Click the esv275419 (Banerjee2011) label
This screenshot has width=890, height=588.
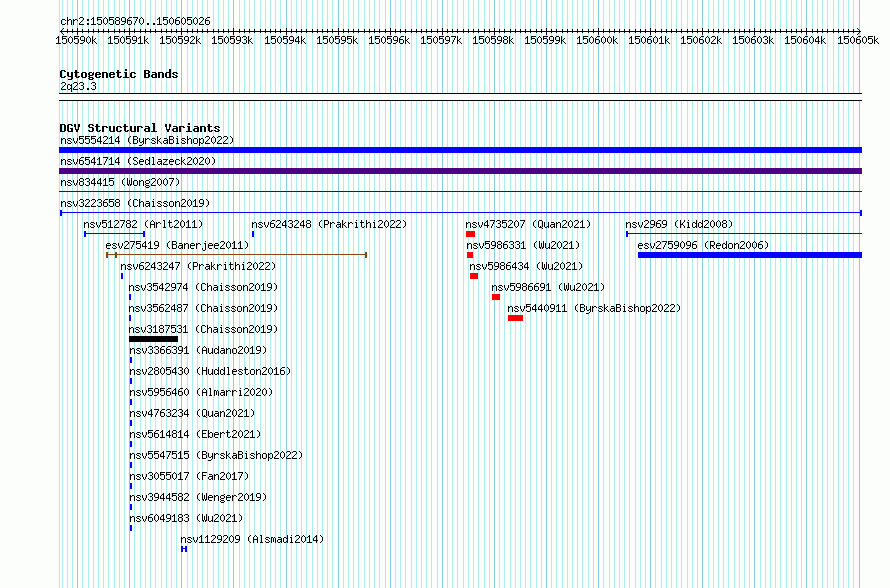tap(177, 245)
